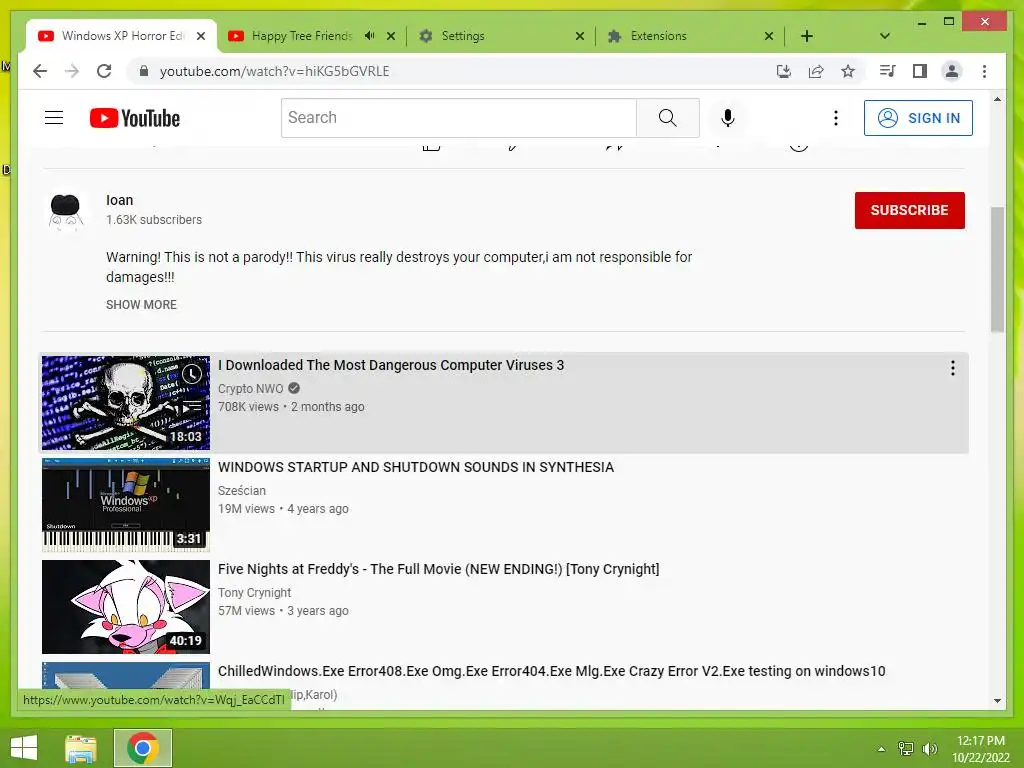
Task: Click the page vertical scrollbar thumb
Action: (997, 269)
